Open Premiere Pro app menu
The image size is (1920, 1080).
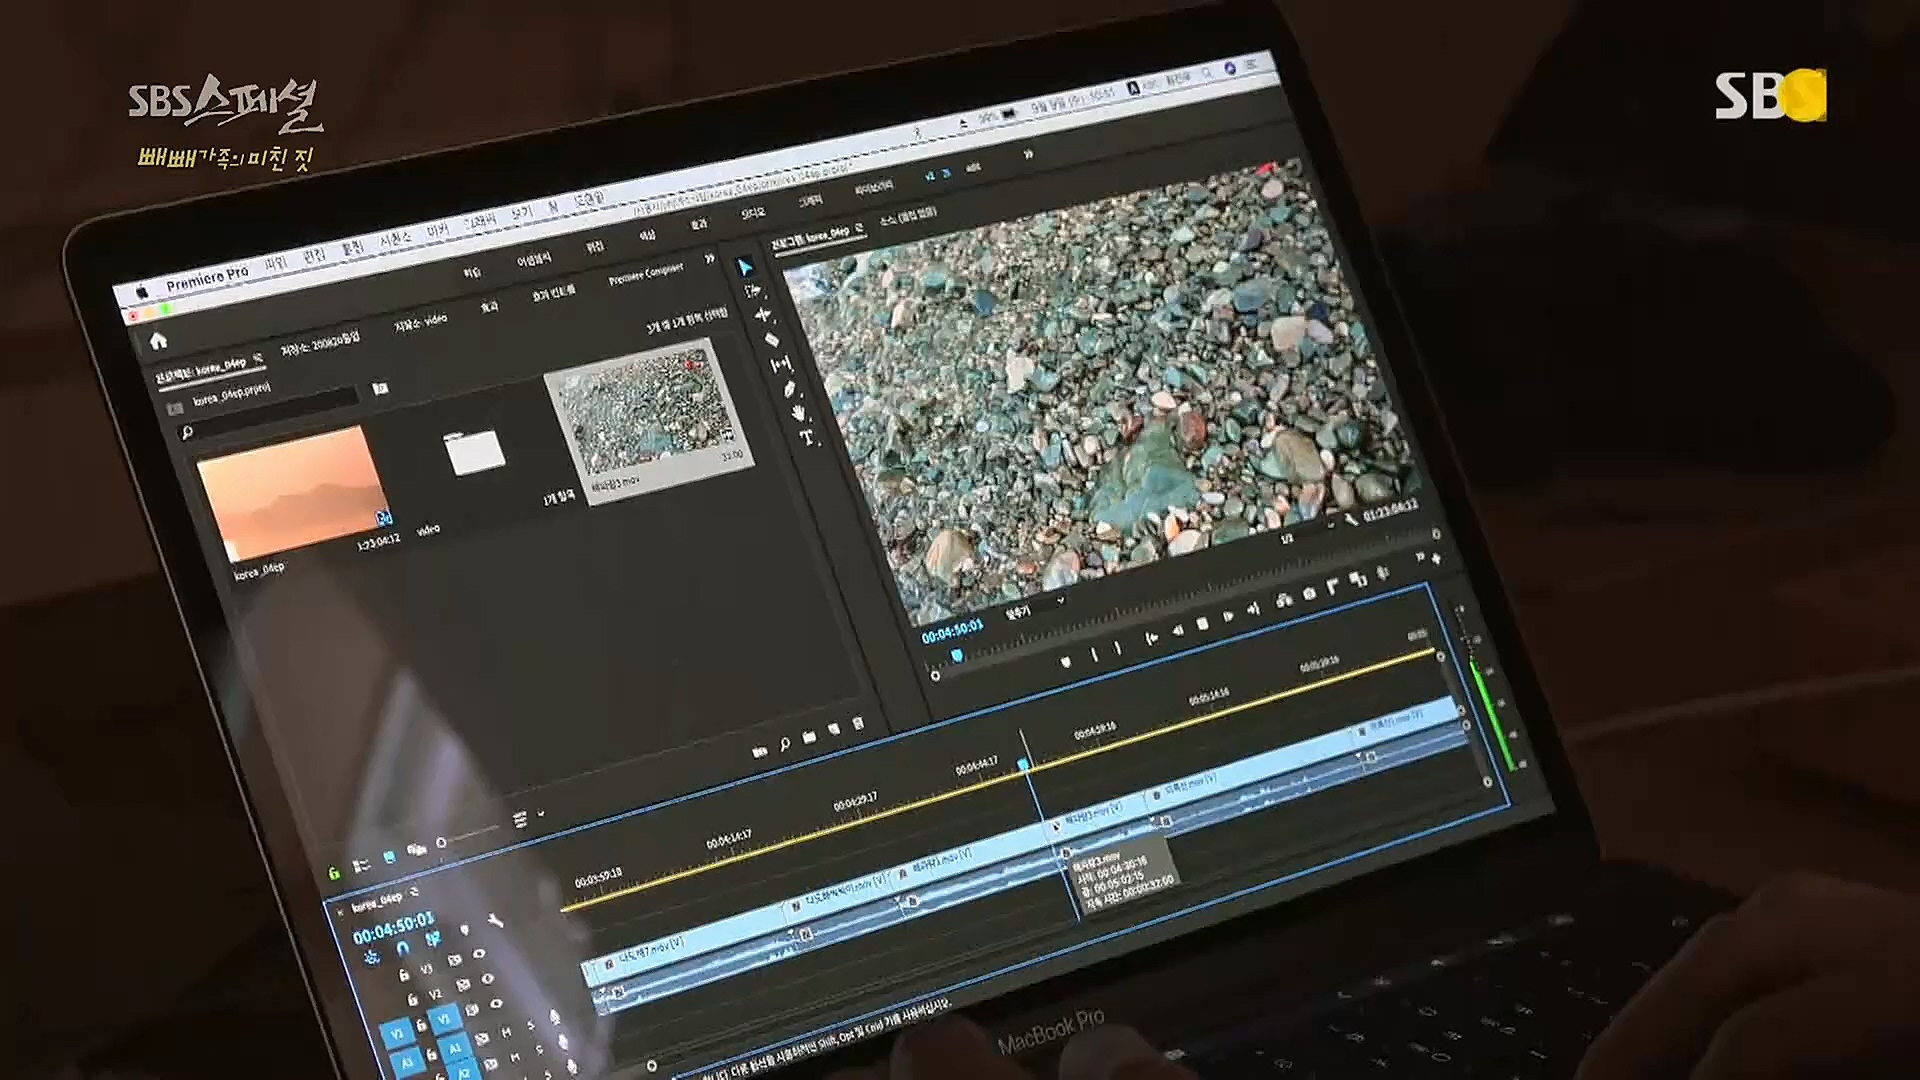point(207,280)
